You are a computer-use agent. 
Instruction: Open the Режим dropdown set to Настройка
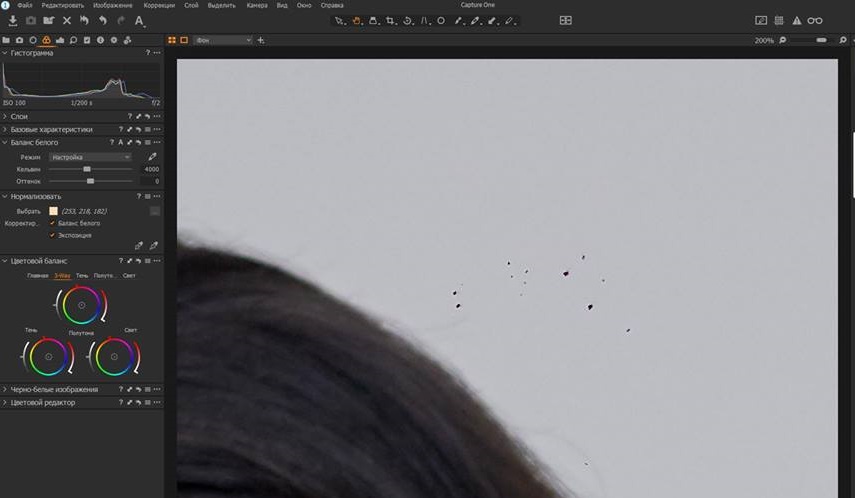pos(90,157)
